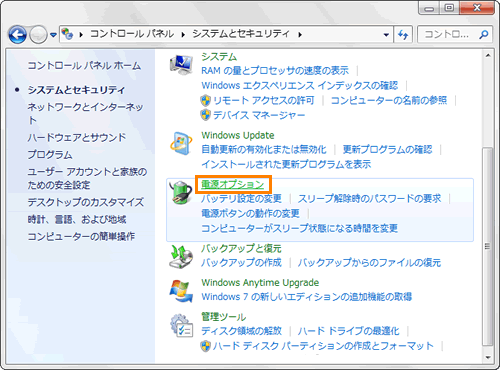Click shield icon beside ハード ディスク パーティション
500x370 pixels.
206,346
